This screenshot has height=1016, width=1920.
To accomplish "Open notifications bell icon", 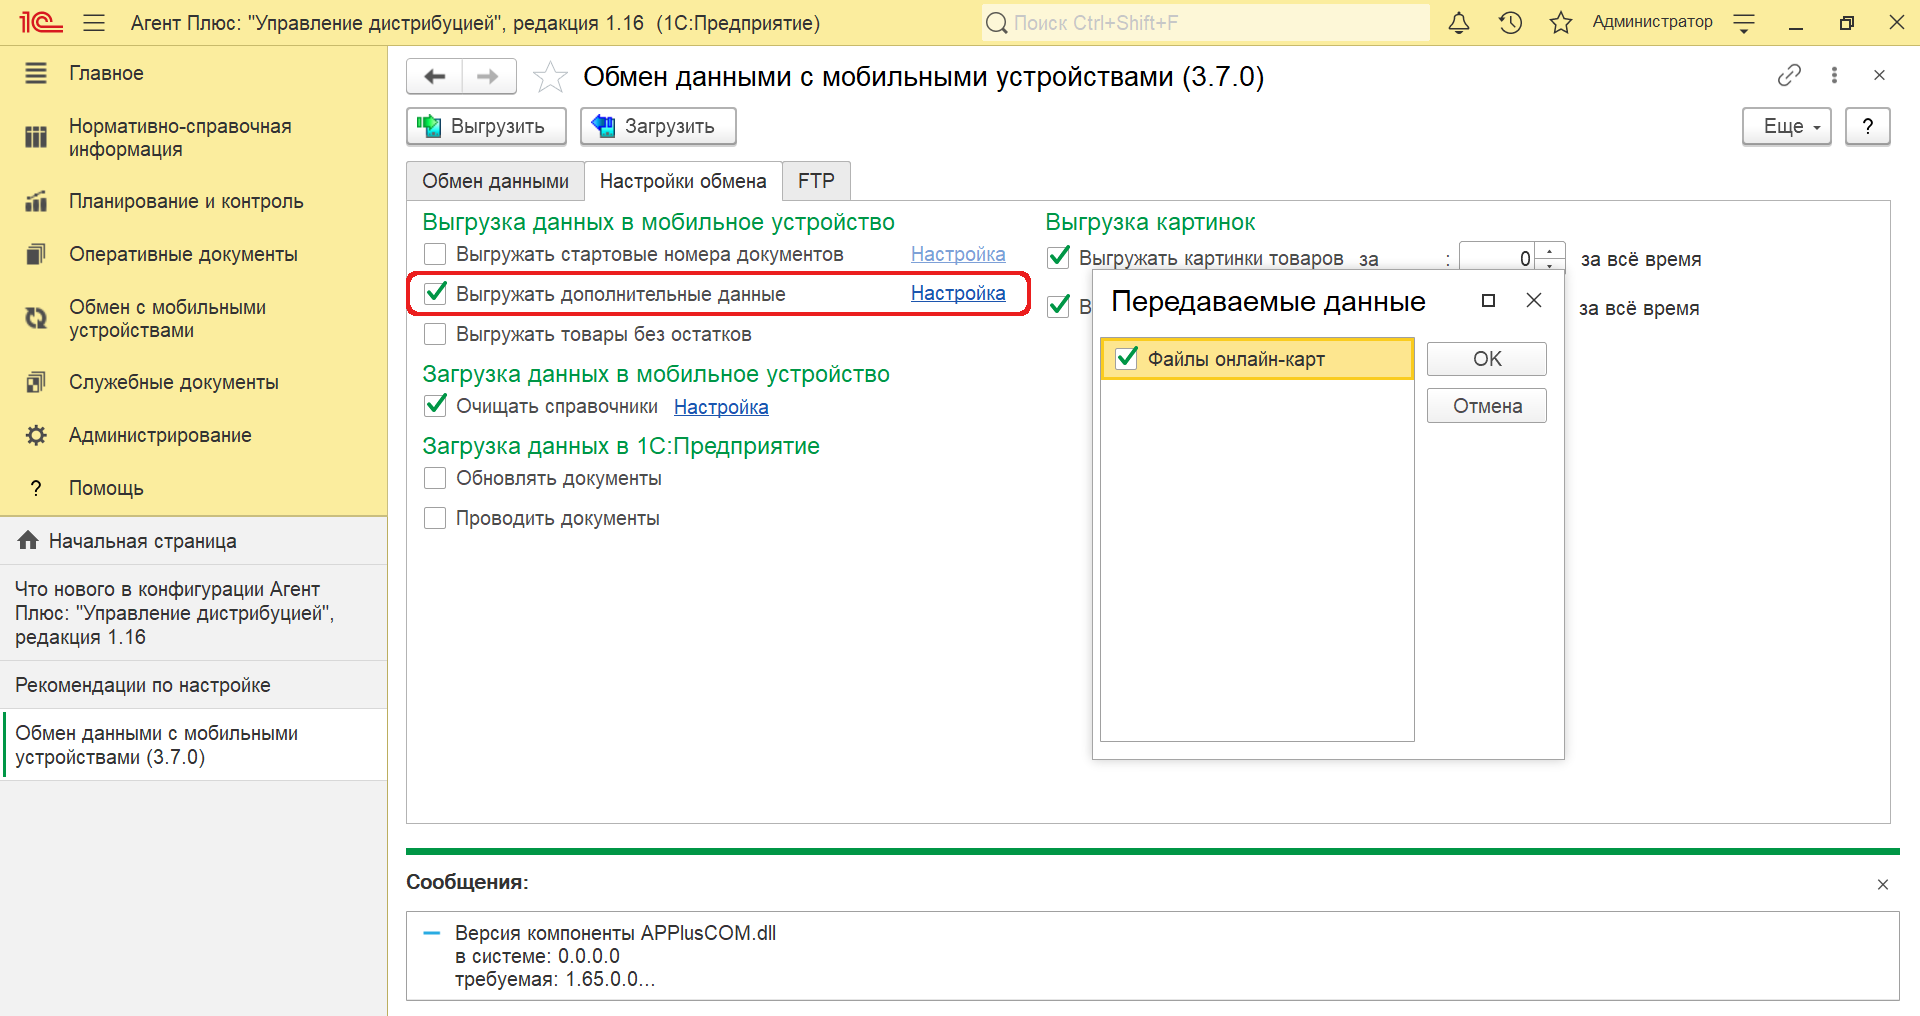I will pyautogui.click(x=1459, y=22).
